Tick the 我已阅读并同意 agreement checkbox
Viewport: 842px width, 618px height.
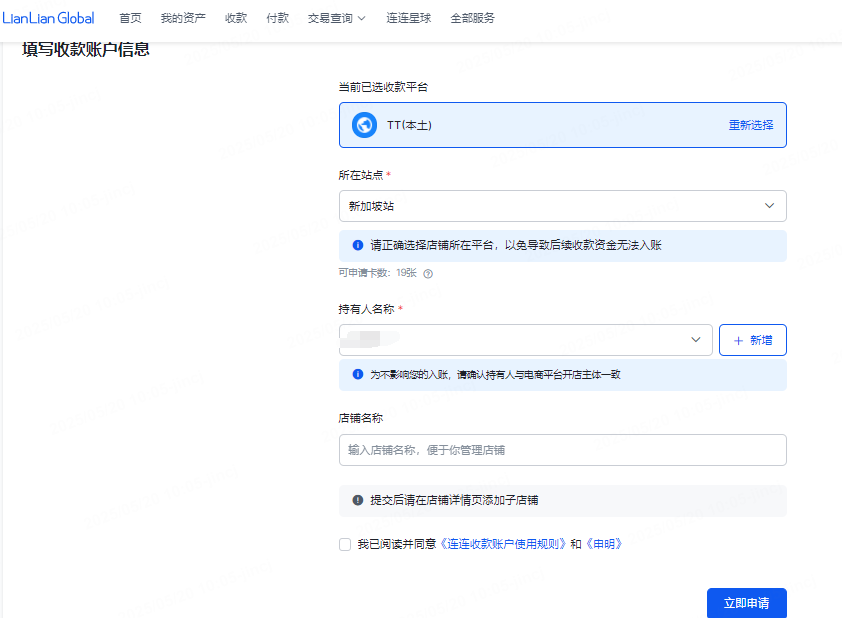click(x=345, y=545)
